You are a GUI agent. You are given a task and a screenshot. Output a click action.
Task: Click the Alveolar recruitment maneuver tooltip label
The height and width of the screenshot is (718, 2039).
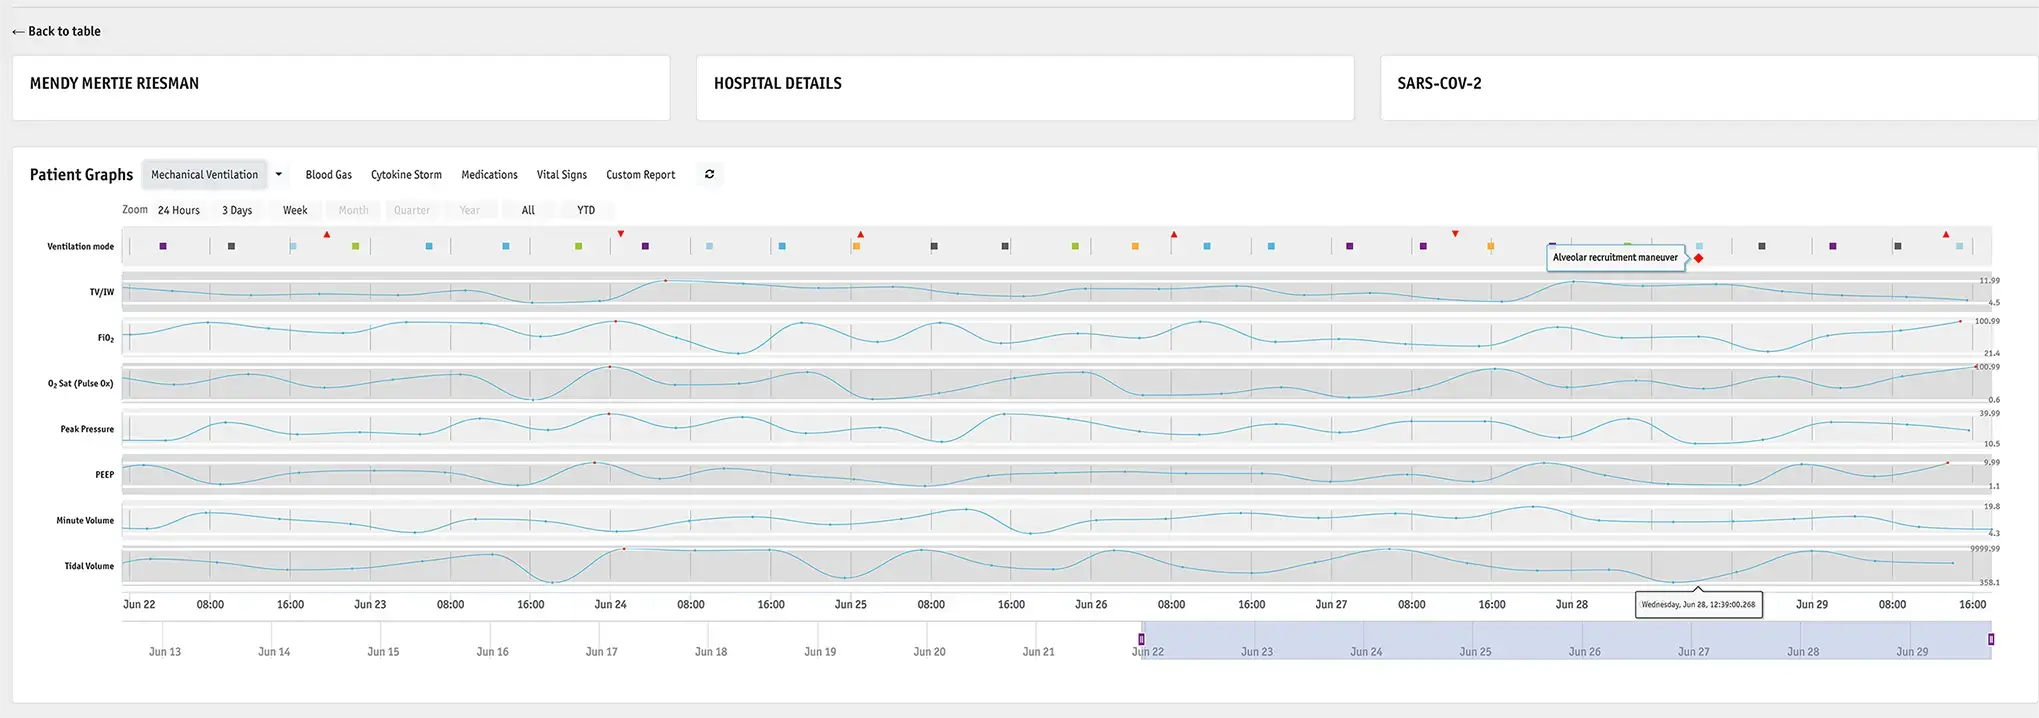pyautogui.click(x=1615, y=258)
